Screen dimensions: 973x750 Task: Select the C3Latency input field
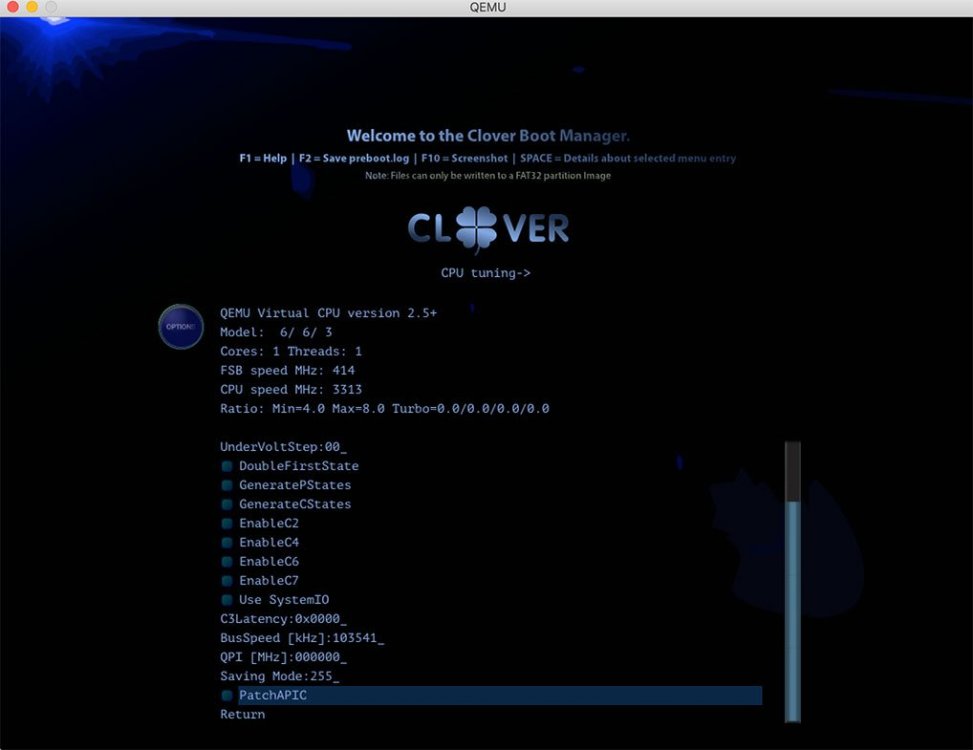coord(284,619)
